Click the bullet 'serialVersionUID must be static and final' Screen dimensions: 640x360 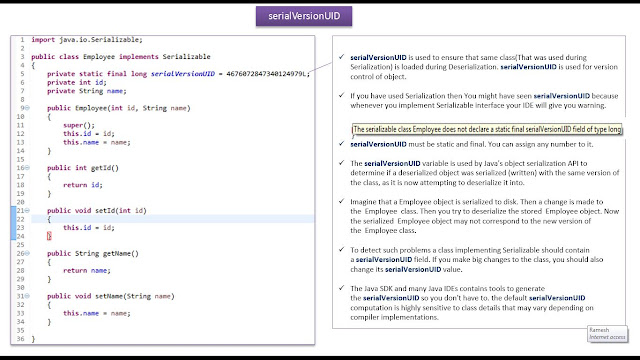[472, 144]
